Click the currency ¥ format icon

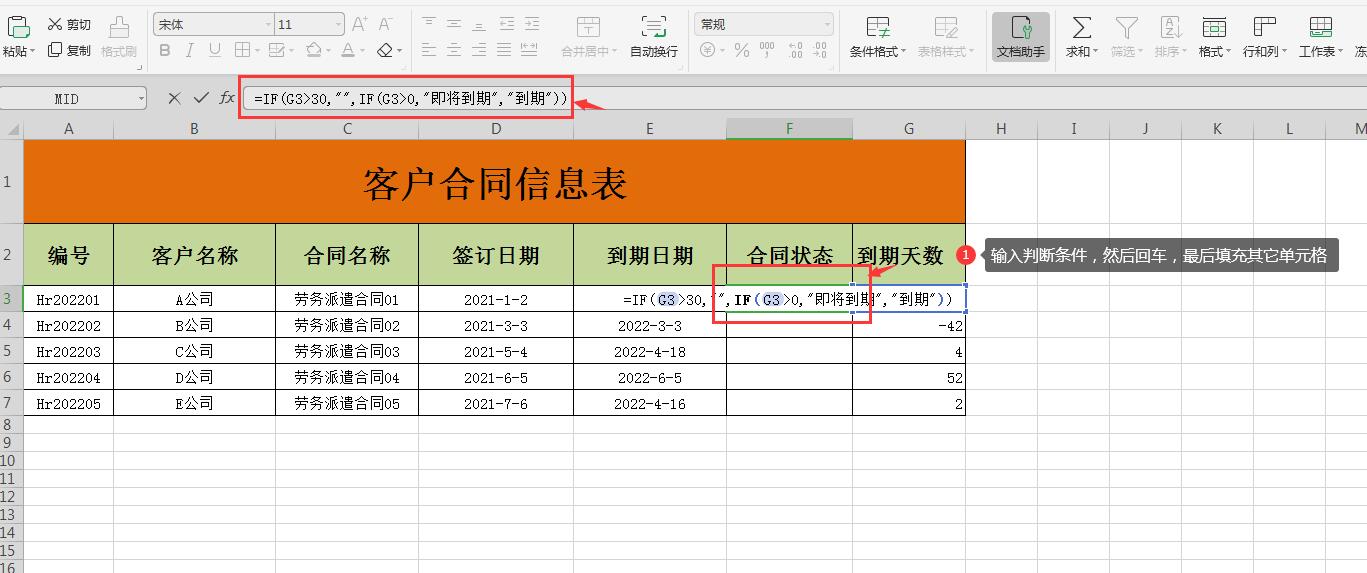click(708, 49)
